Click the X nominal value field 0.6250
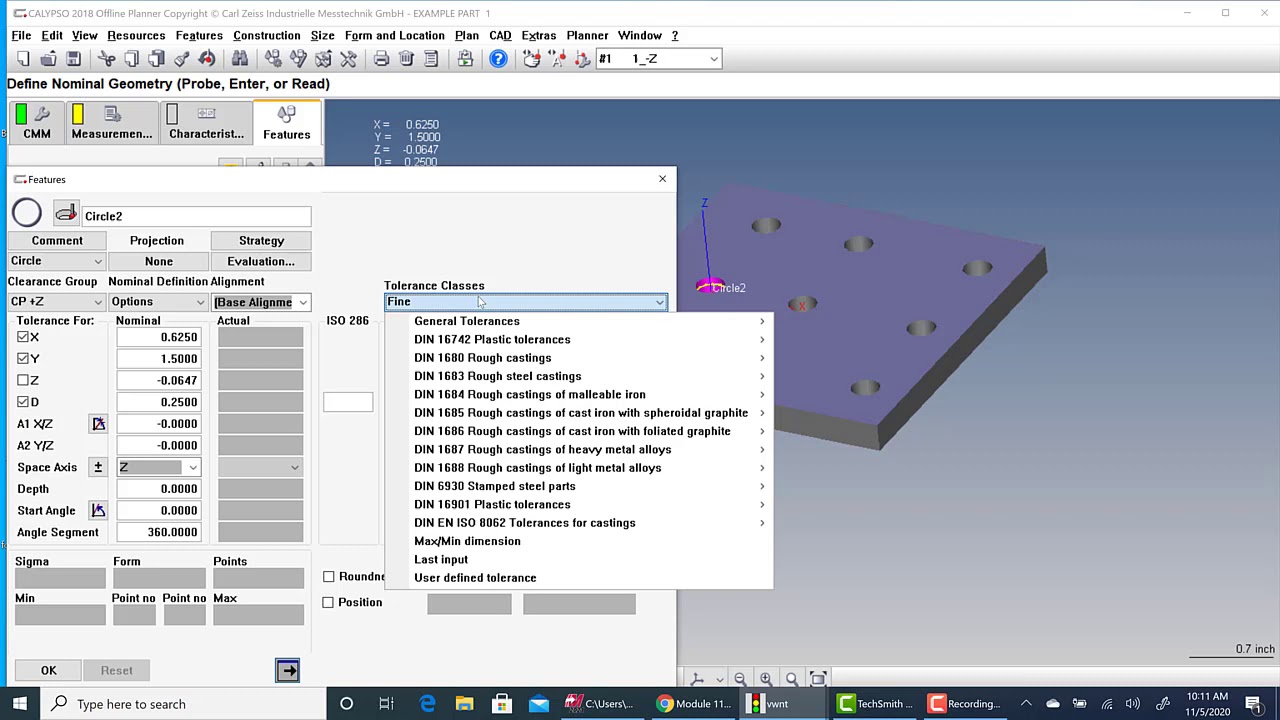 click(x=158, y=337)
